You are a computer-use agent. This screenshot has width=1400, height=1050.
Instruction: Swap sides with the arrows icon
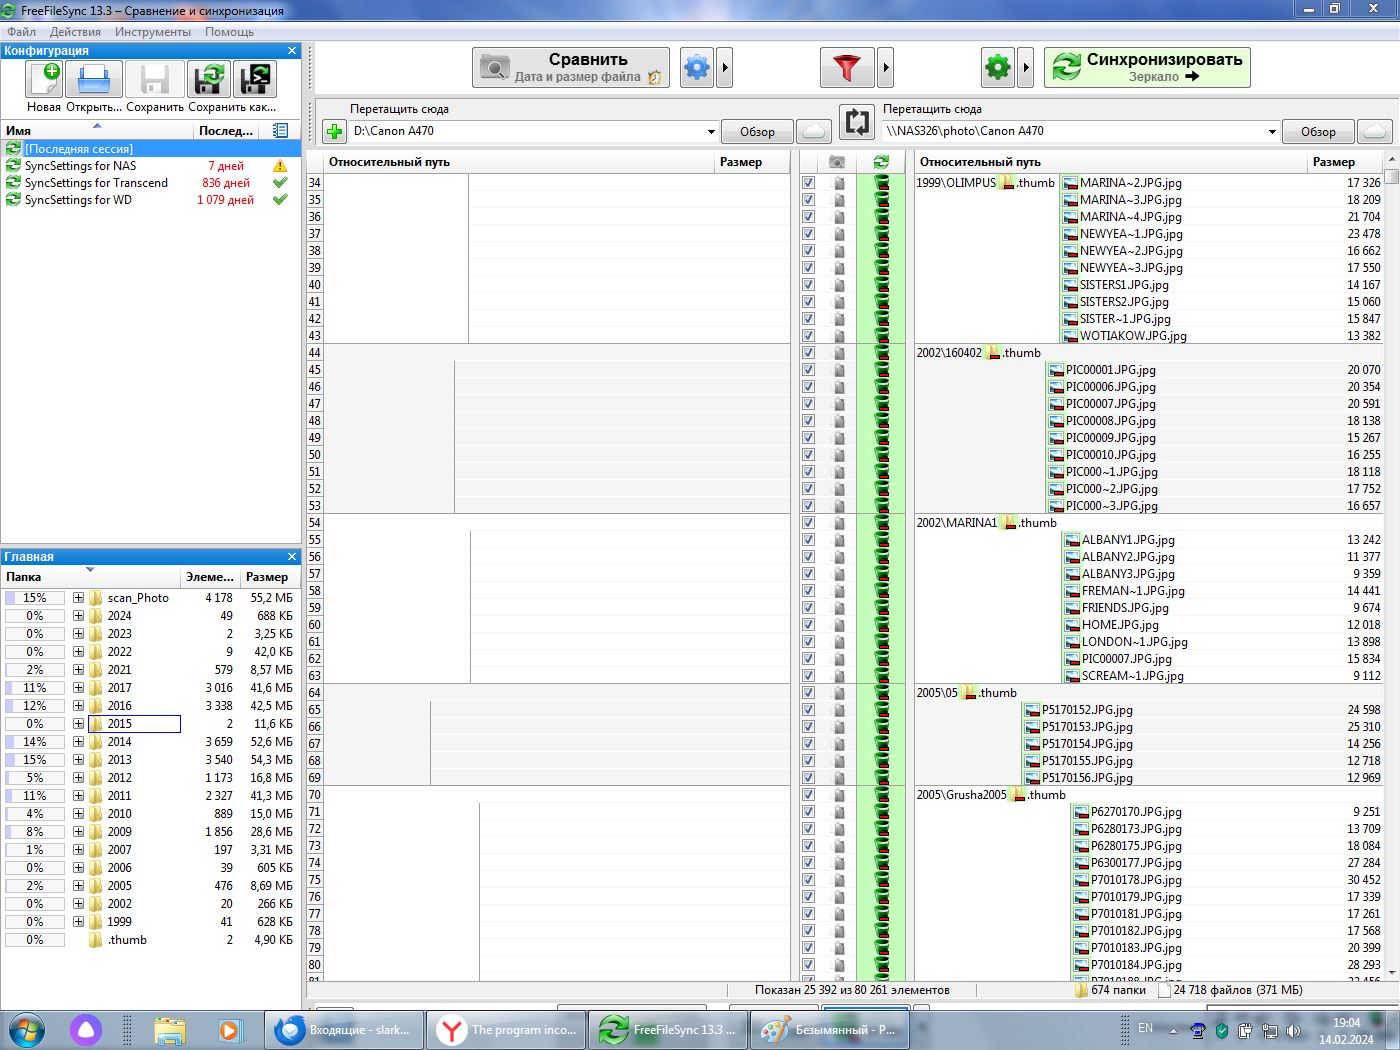(x=857, y=122)
